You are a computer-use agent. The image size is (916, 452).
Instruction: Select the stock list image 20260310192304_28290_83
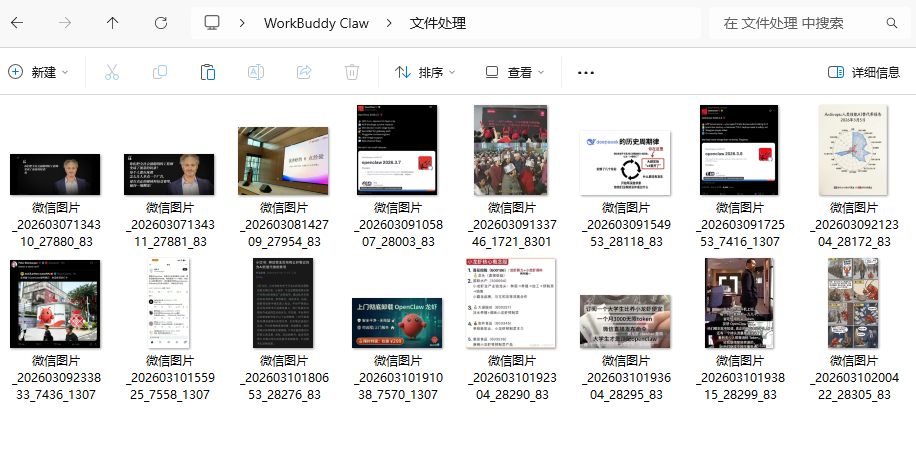point(511,303)
